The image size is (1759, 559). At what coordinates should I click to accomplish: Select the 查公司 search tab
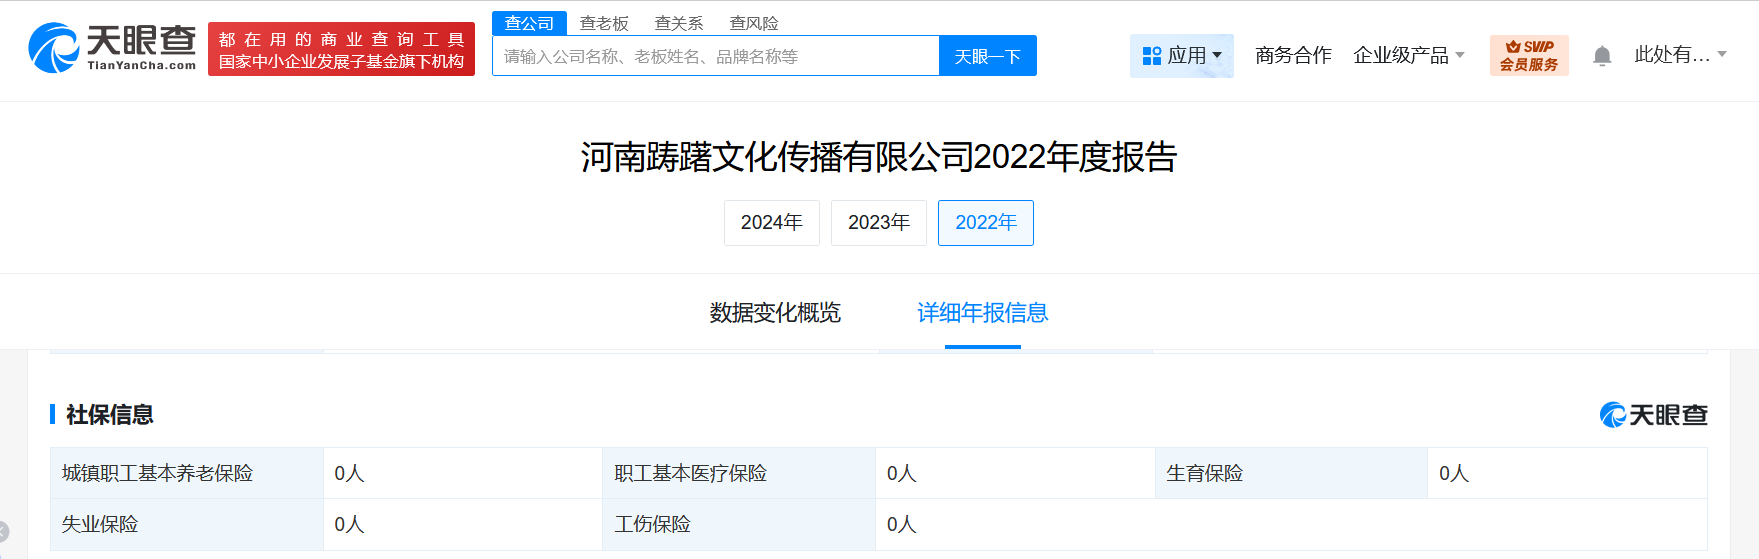529,23
